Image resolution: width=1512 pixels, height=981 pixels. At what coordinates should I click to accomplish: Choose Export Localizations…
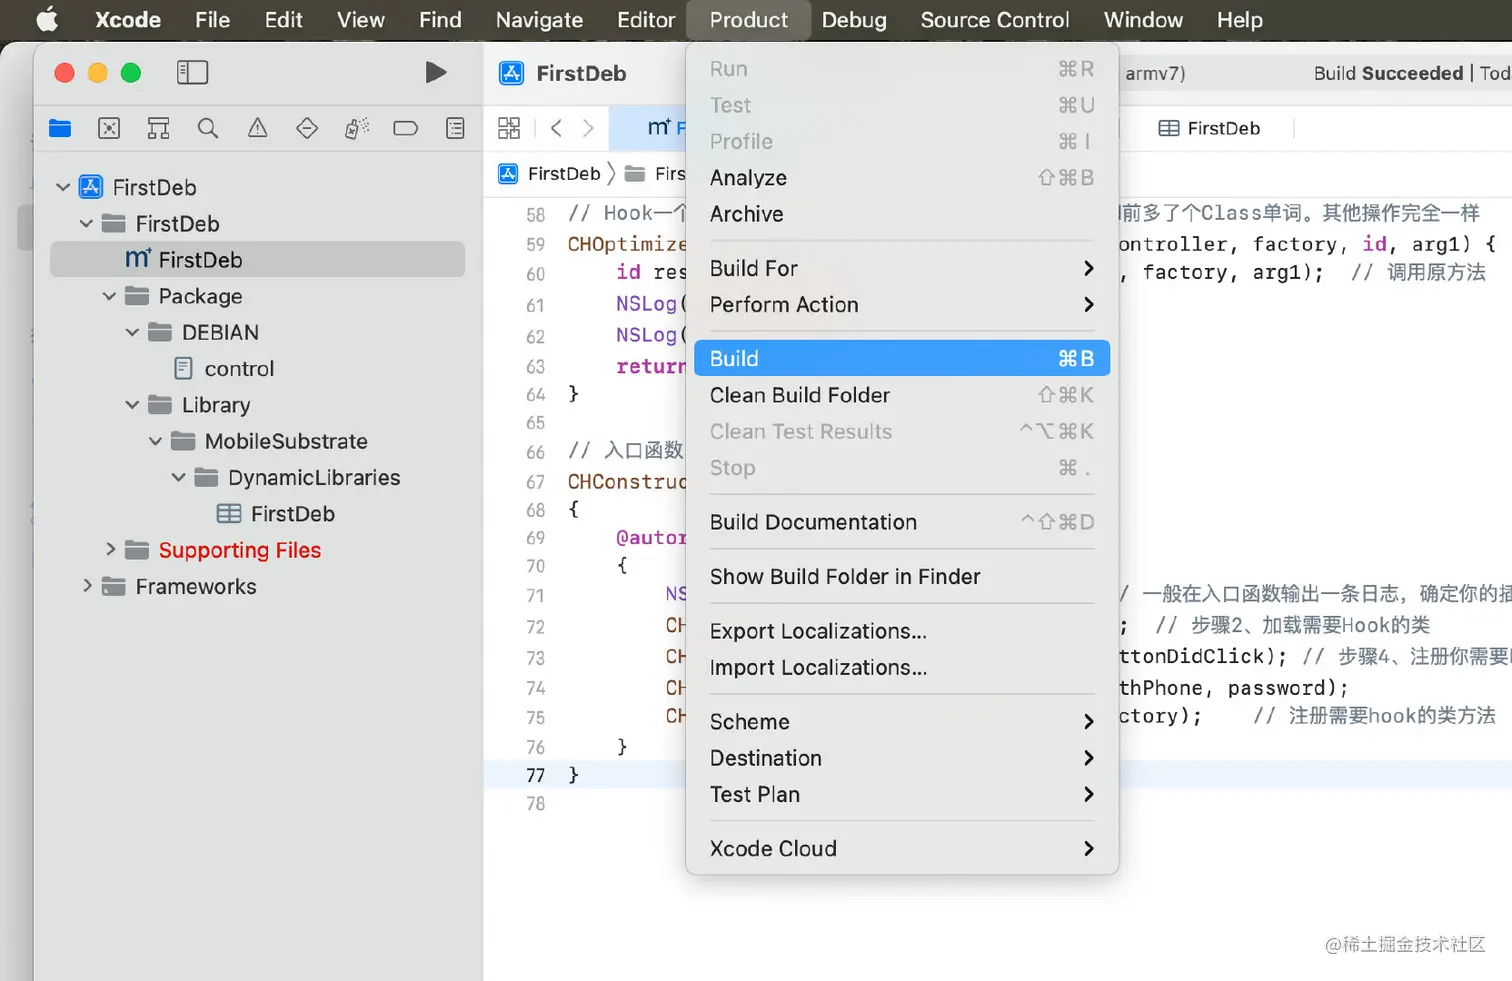click(902, 631)
